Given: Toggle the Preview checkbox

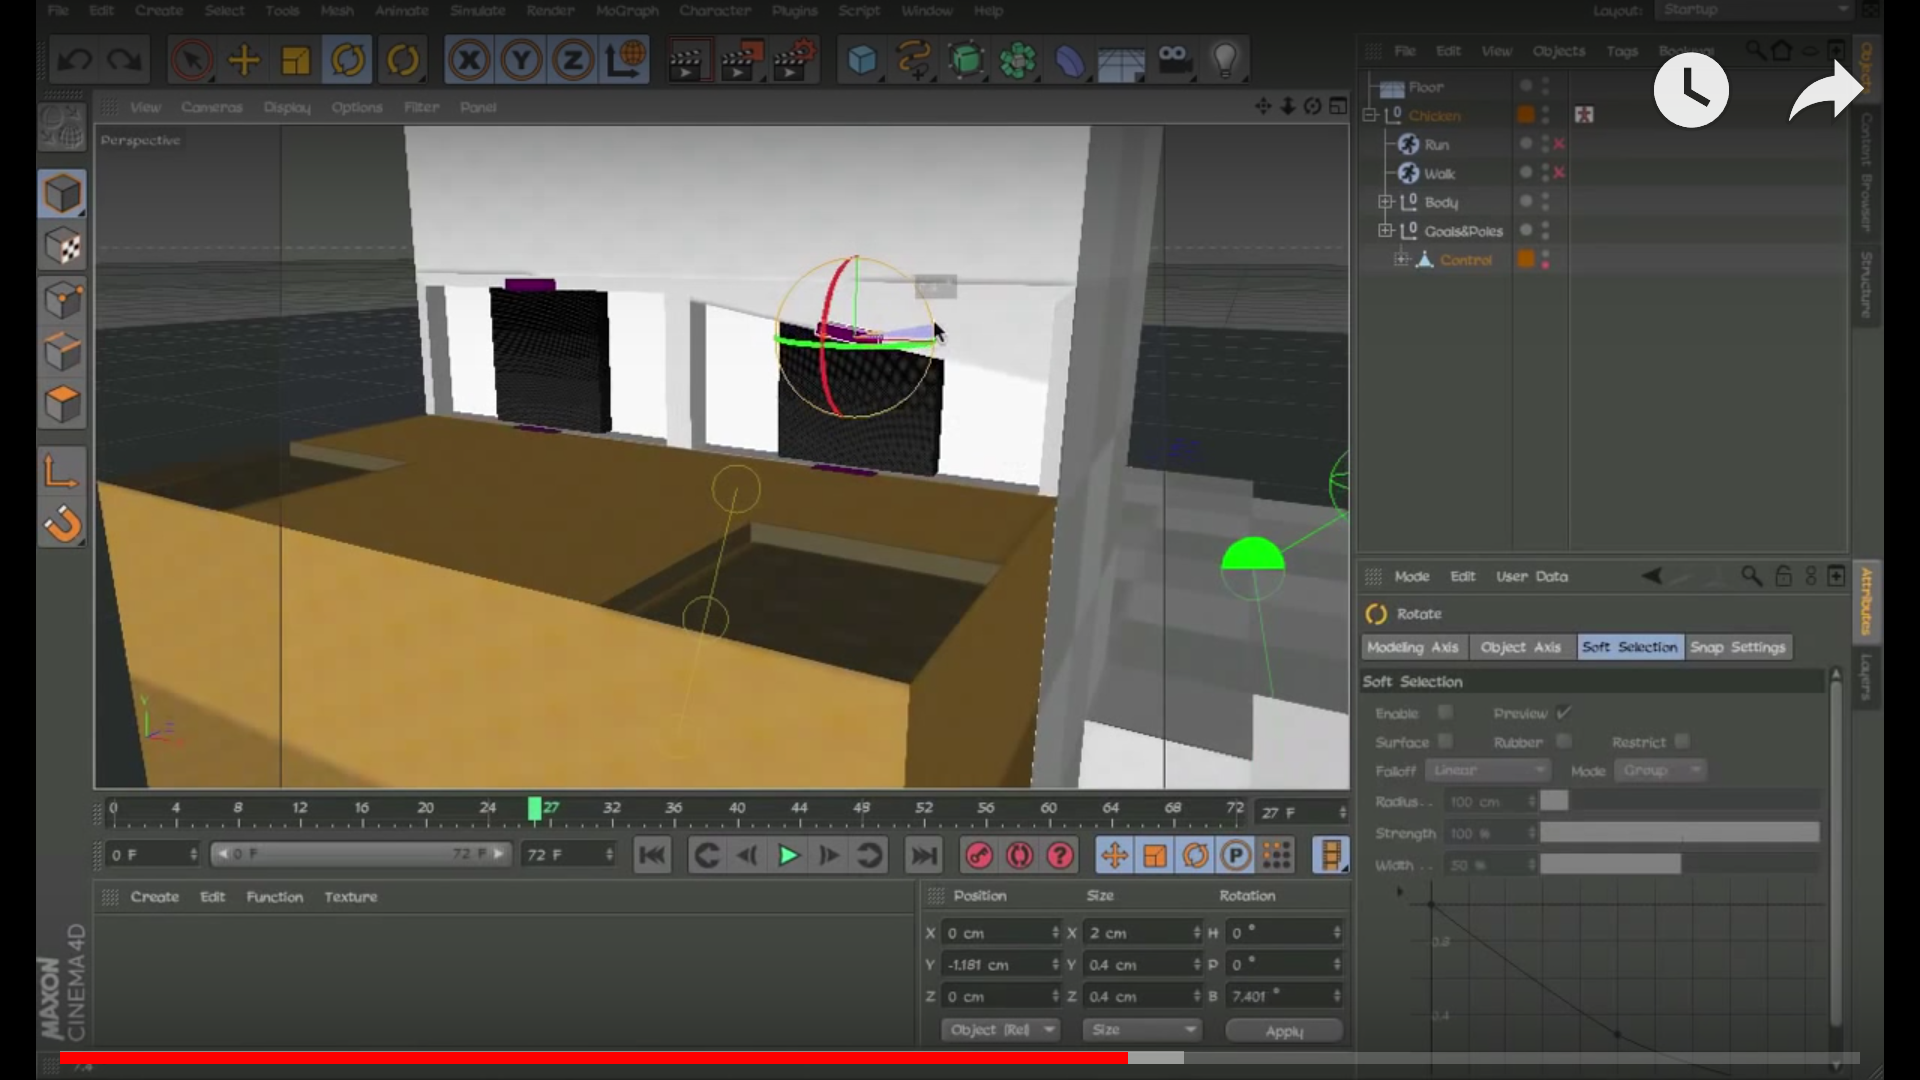Looking at the screenshot, I should pos(1564,712).
